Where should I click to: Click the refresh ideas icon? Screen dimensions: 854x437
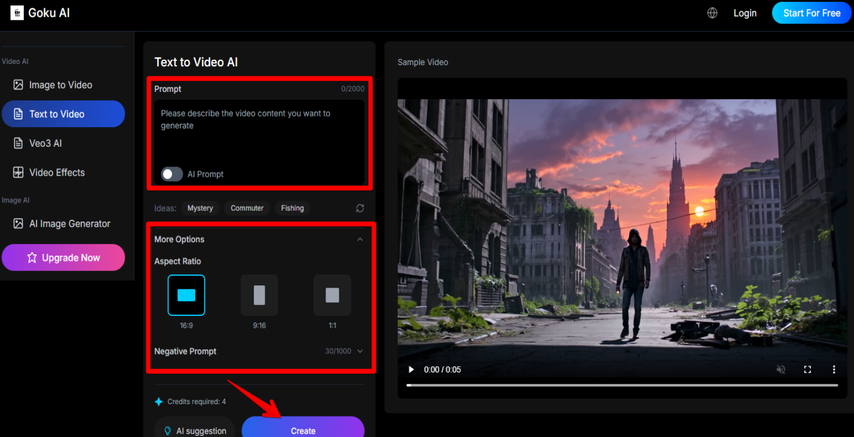(360, 208)
